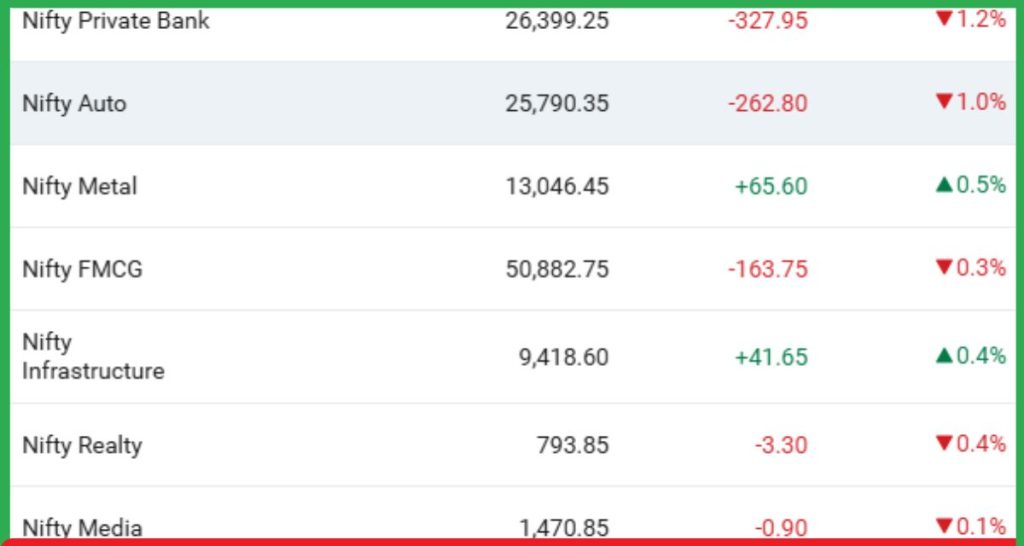Click the Nifty Media index name

[82, 528]
